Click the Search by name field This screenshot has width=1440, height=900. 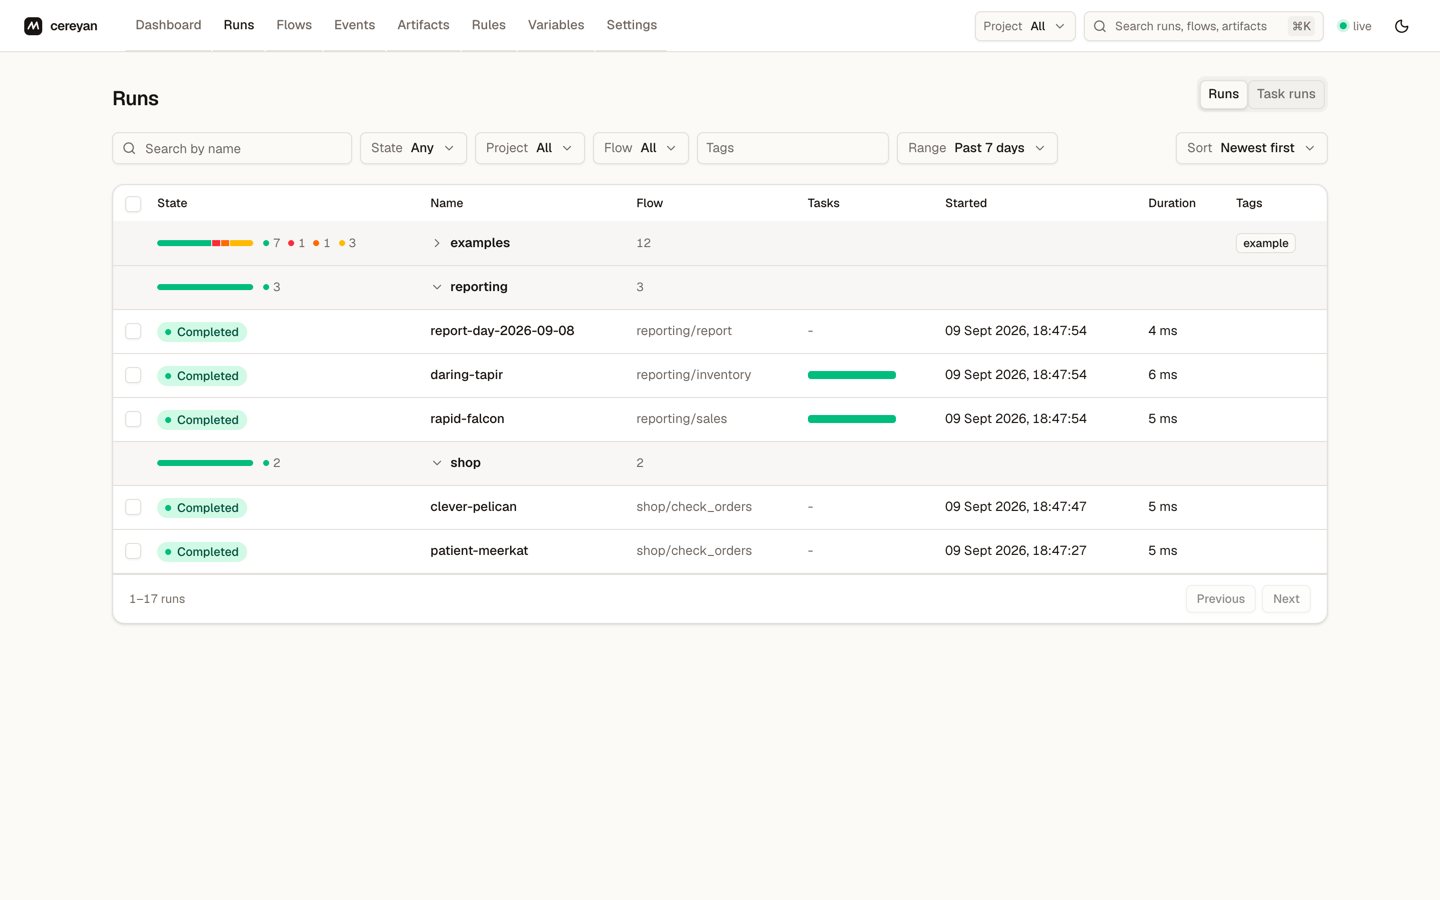coord(232,148)
